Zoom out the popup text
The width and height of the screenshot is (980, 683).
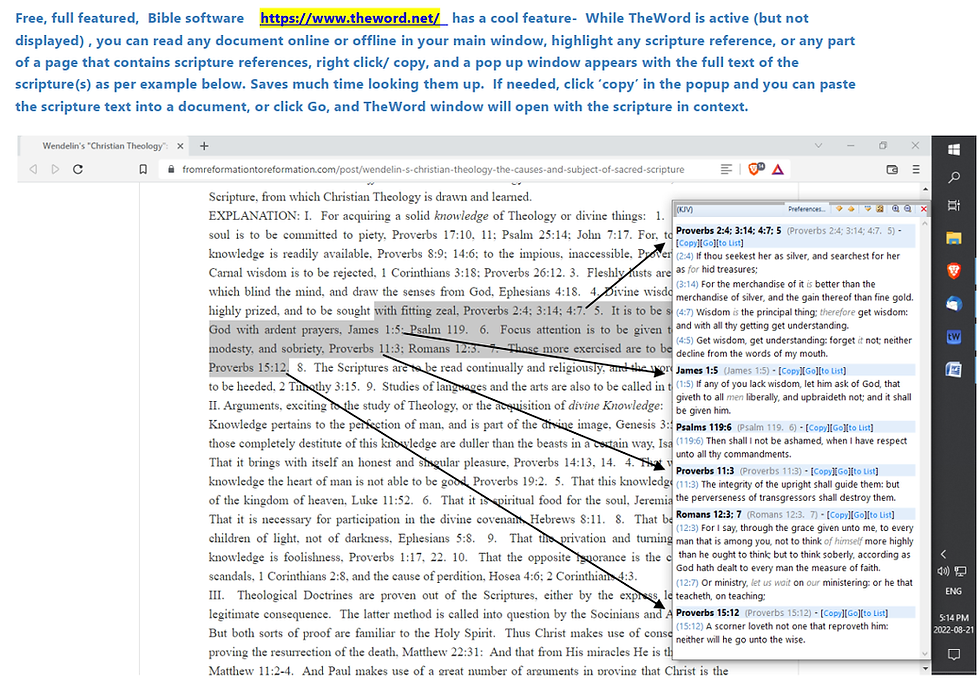pos(908,209)
